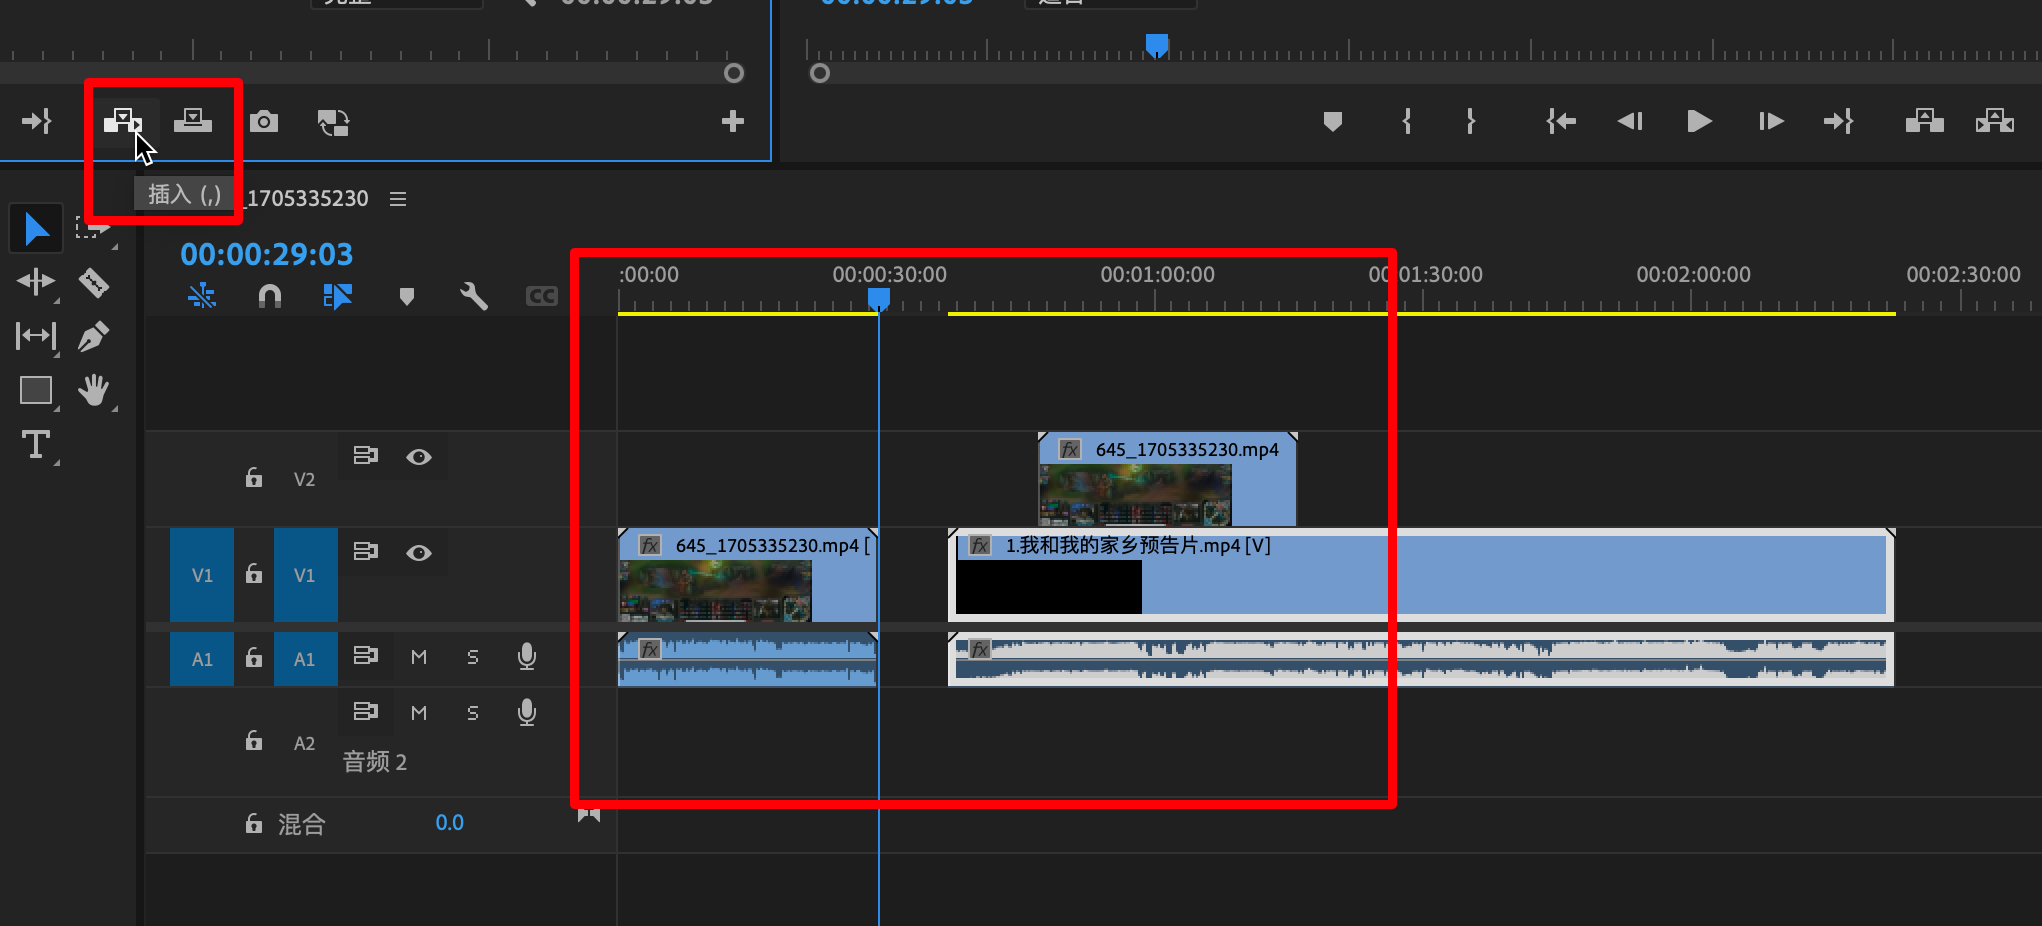Select the 1.我和我的家乡预告片.mp4 video clip
2042x926 pixels.
pyautogui.click(x=1421, y=575)
